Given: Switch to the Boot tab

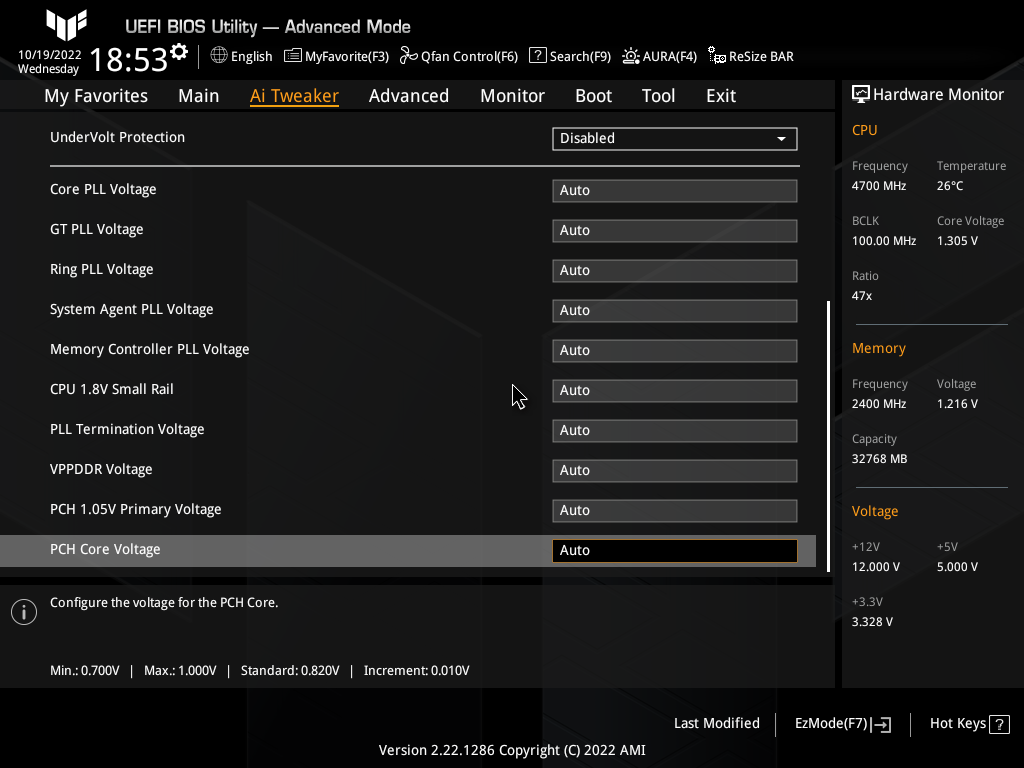Looking at the screenshot, I should pos(593,96).
